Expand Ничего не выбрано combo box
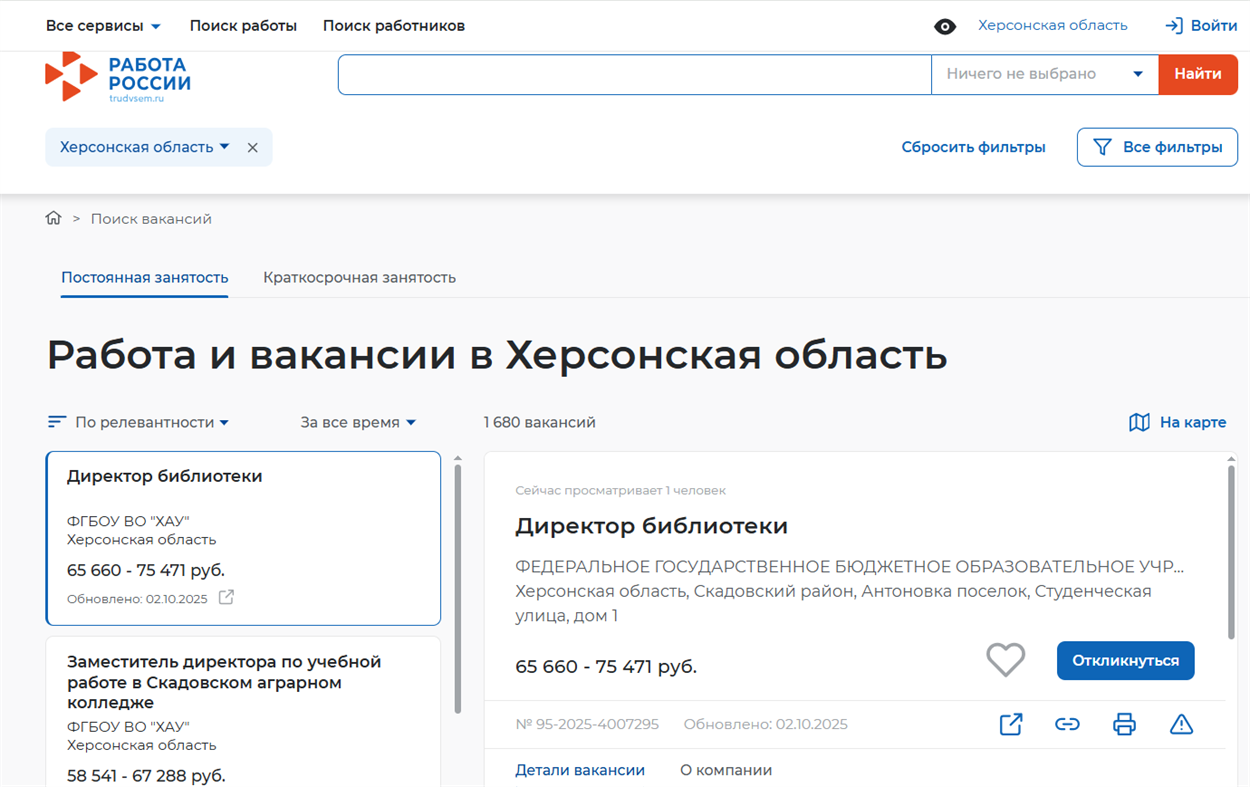Viewport: 1250px width, 787px height. 1044,74
